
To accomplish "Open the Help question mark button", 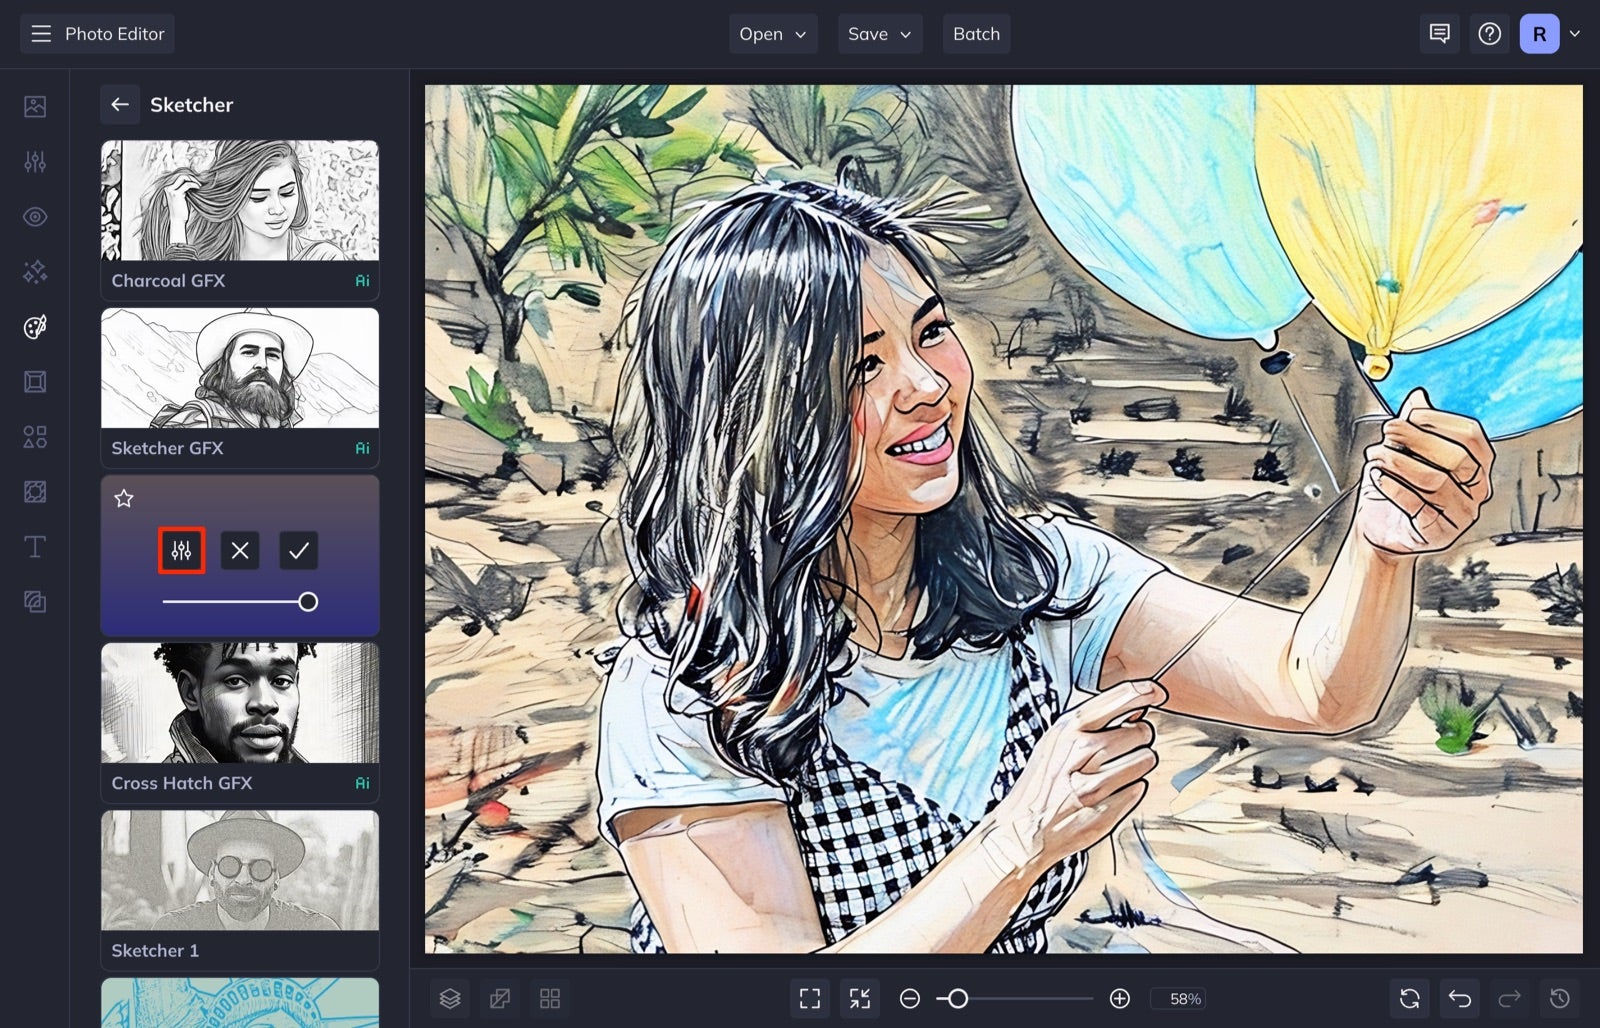I will click(x=1489, y=33).
